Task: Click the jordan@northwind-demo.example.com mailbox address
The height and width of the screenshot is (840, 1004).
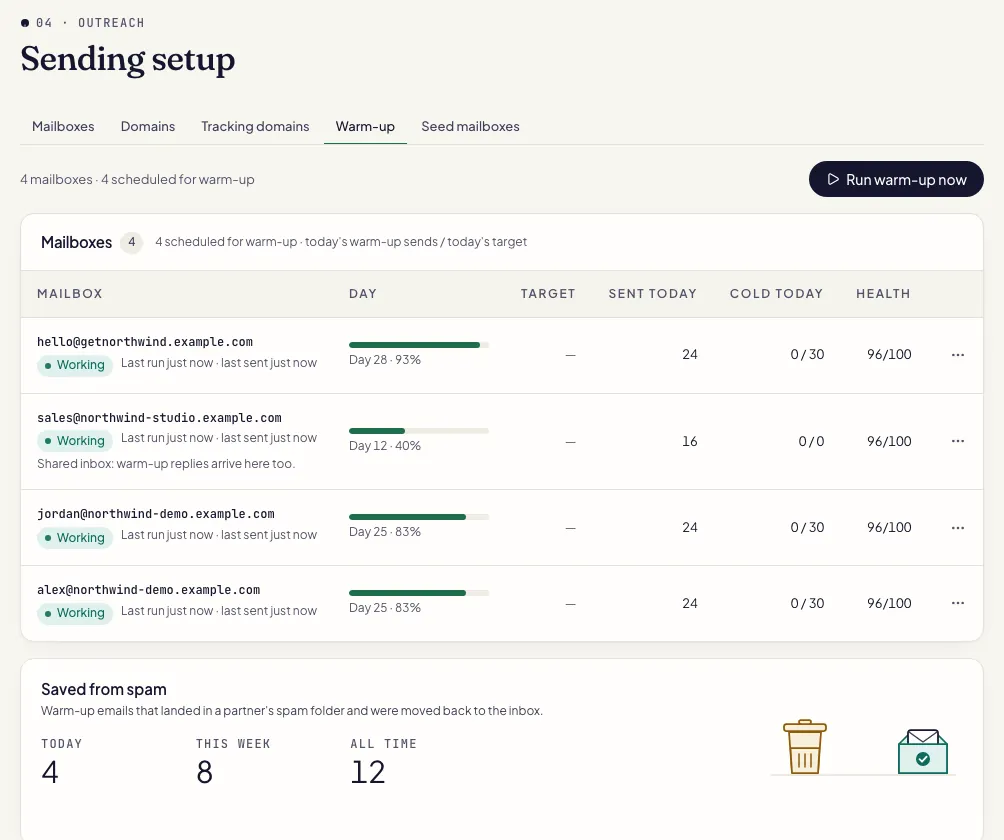Action: pos(156,513)
